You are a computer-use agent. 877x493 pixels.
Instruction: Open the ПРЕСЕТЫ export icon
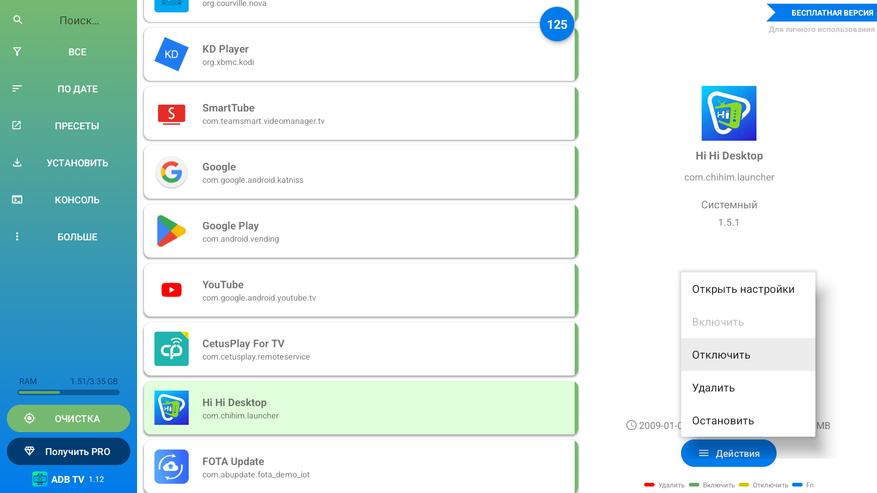(17, 126)
